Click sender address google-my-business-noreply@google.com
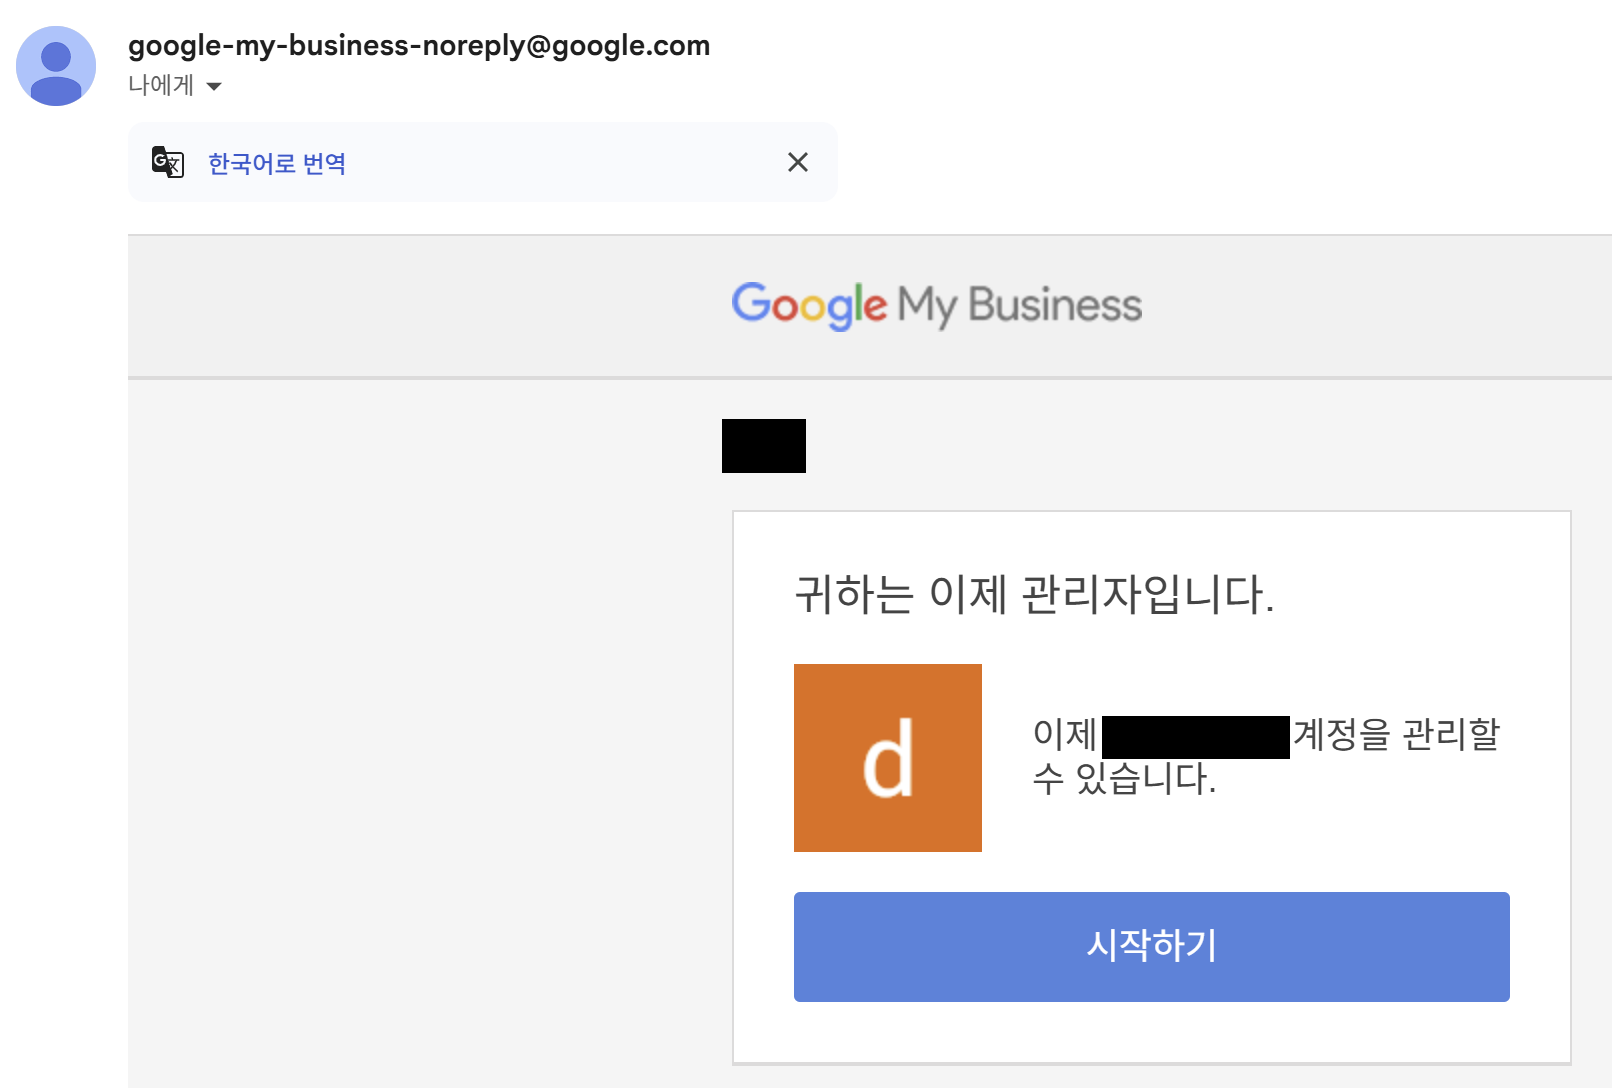This screenshot has width=1612, height=1088. click(x=419, y=45)
